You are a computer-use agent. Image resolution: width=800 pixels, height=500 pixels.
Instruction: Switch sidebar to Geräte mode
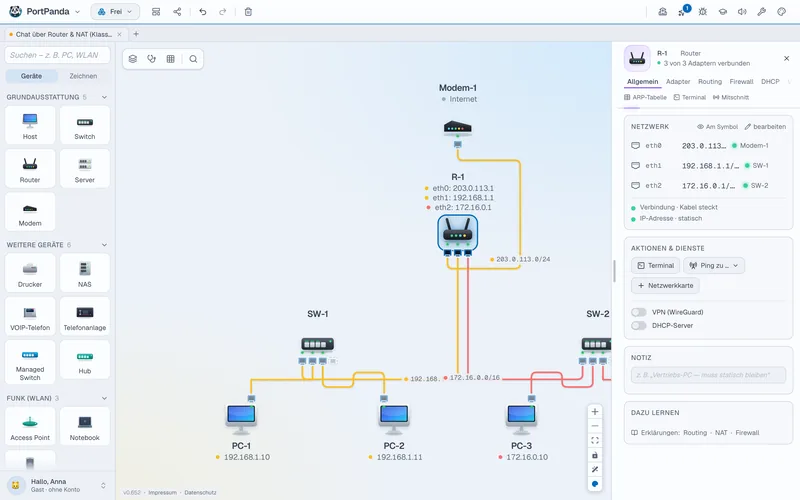point(31,76)
